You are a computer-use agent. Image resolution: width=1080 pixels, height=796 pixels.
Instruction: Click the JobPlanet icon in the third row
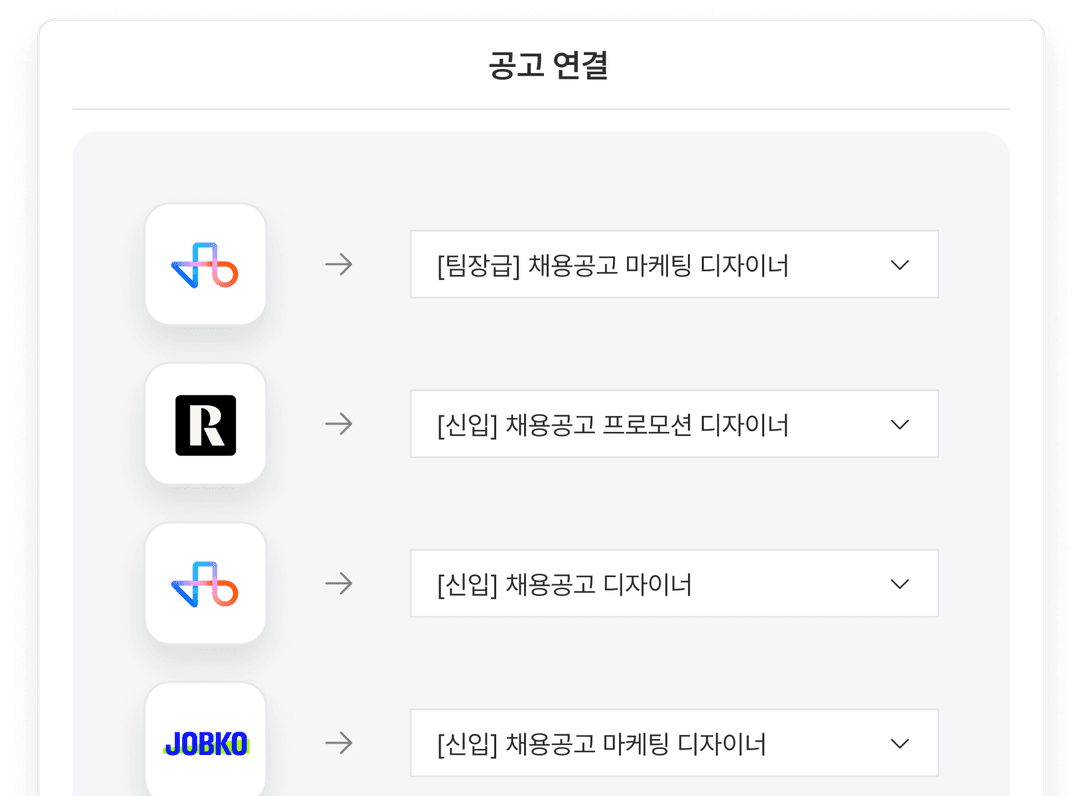click(205, 583)
